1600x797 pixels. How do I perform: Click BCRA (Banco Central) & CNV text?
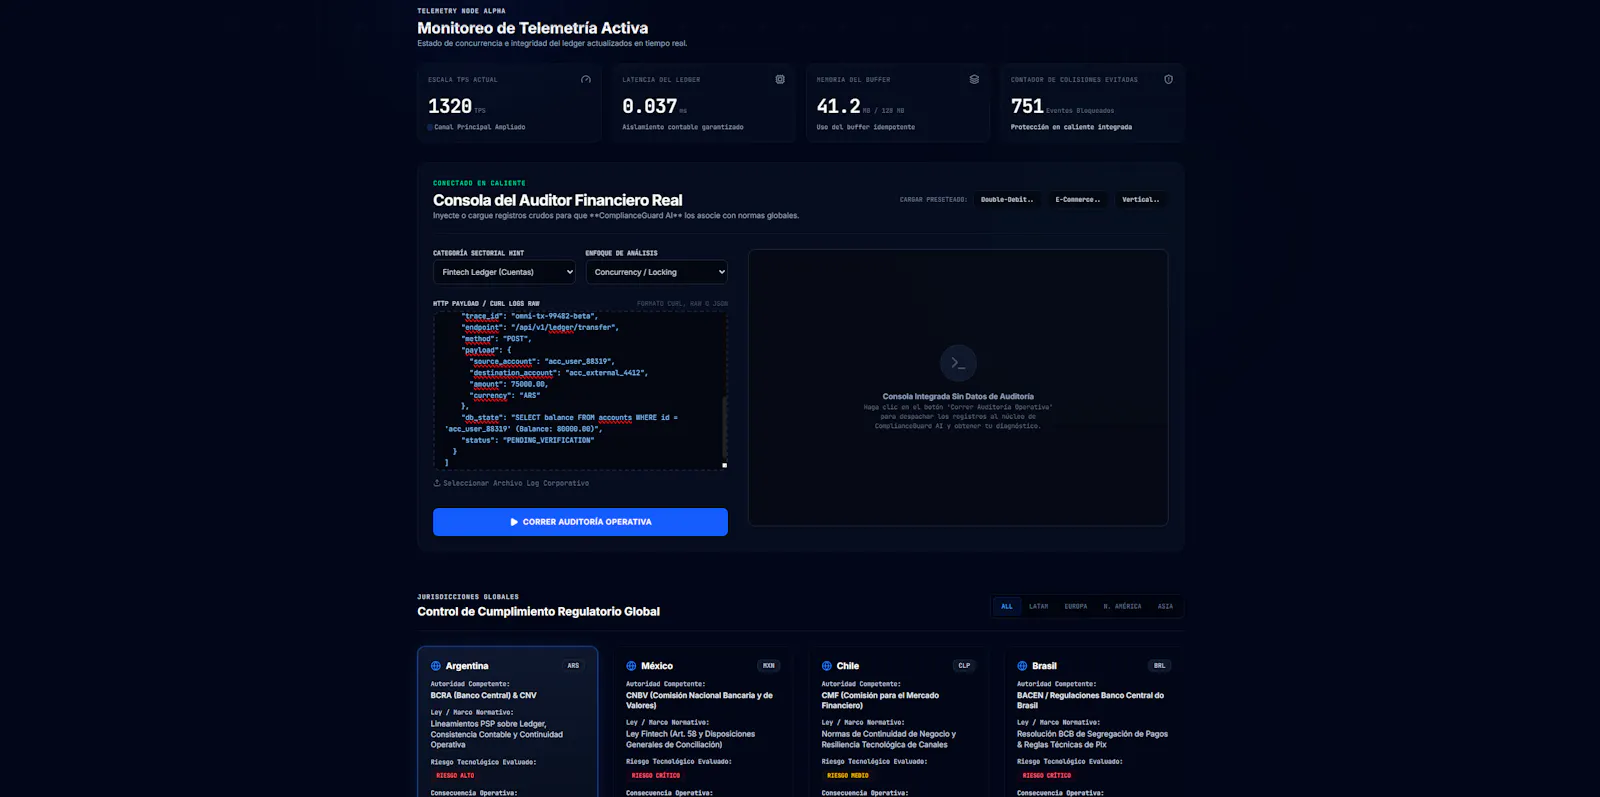[484, 695]
